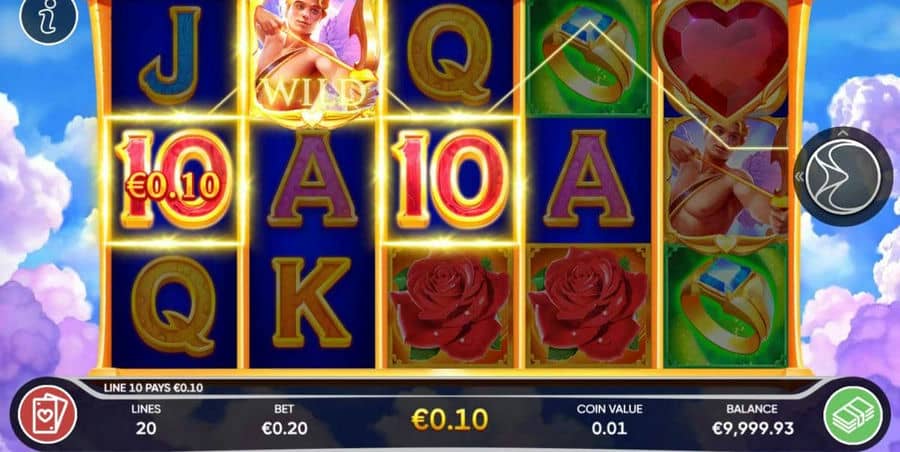Viewport: 900px width, 452px height.
Task: Open the COIN VALUE 0.01 setting
Action: point(609,419)
